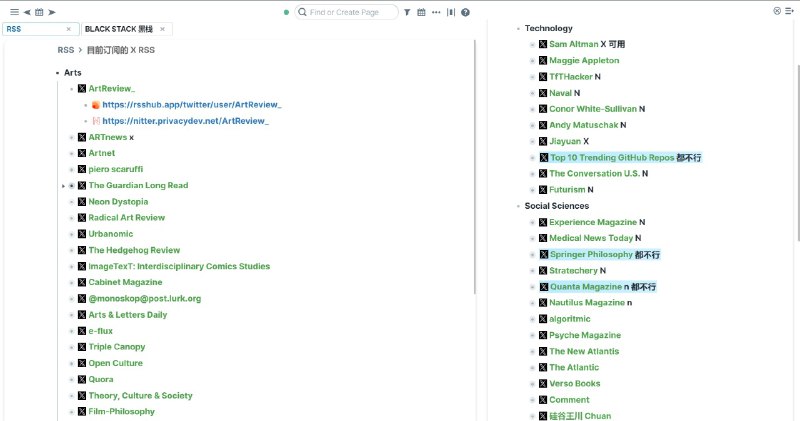This screenshot has width=800, height=421.
Task: Click the X icon beside The Atlantic
Action: (x=543, y=367)
